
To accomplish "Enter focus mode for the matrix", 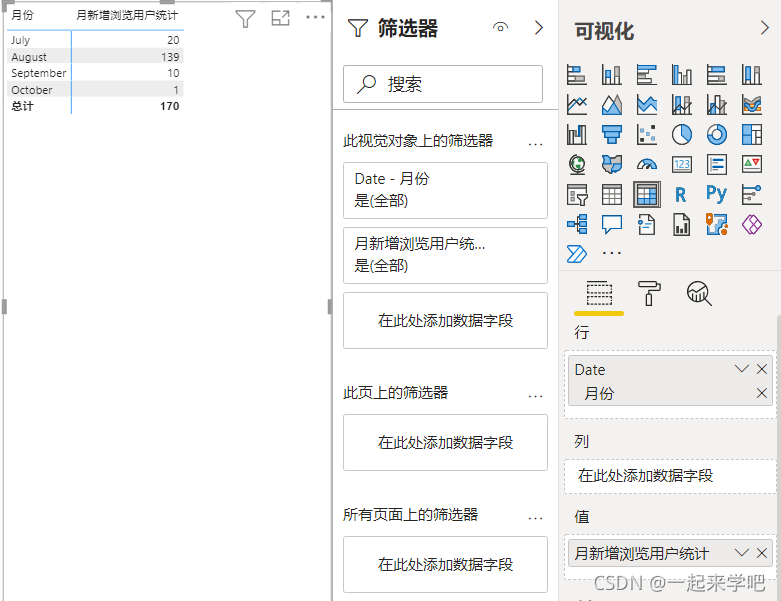I will (x=280, y=18).
